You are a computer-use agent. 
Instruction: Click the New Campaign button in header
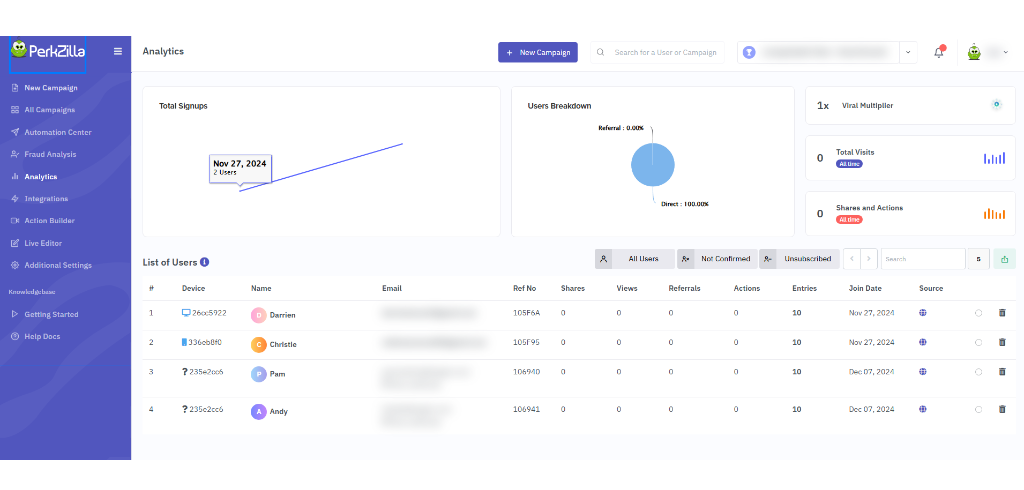click(538, 52)
